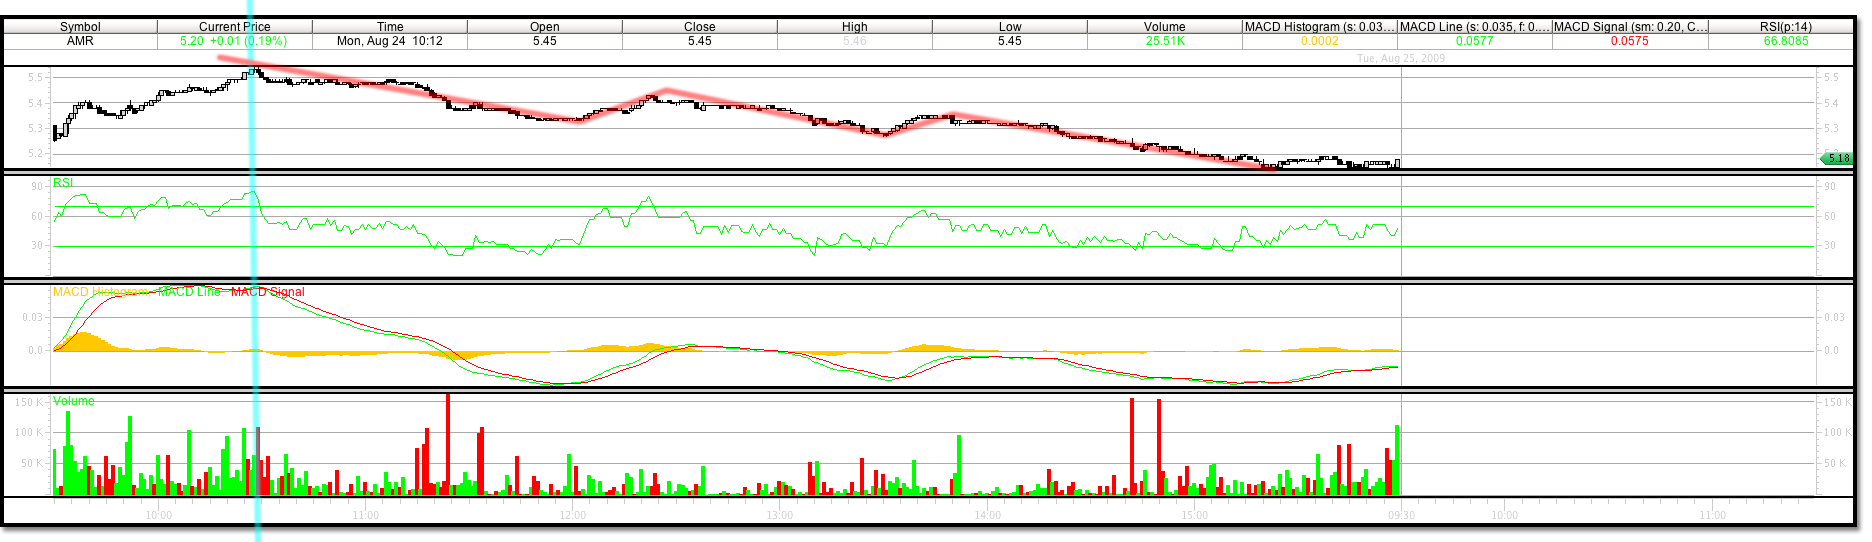Click the green 66.8085 RSI value
The image size is (1872, 542).
1785,41
